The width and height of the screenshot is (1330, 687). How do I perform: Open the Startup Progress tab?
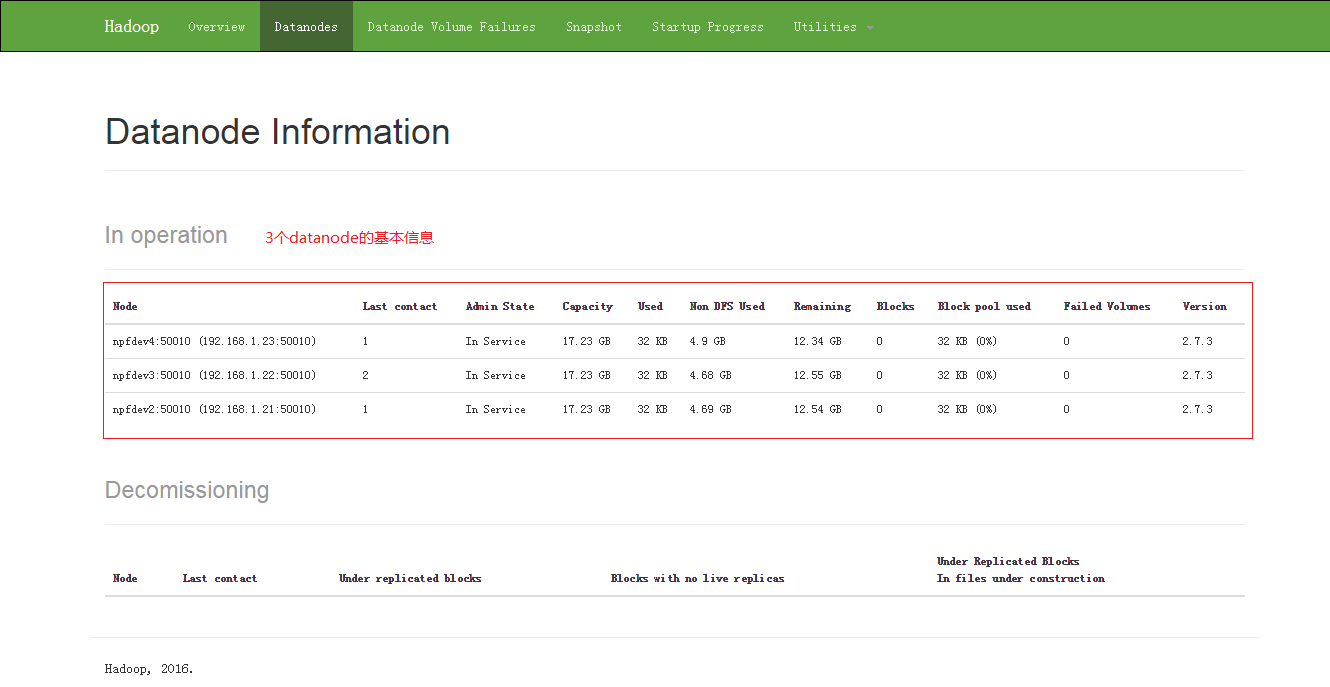click(707, 27)
